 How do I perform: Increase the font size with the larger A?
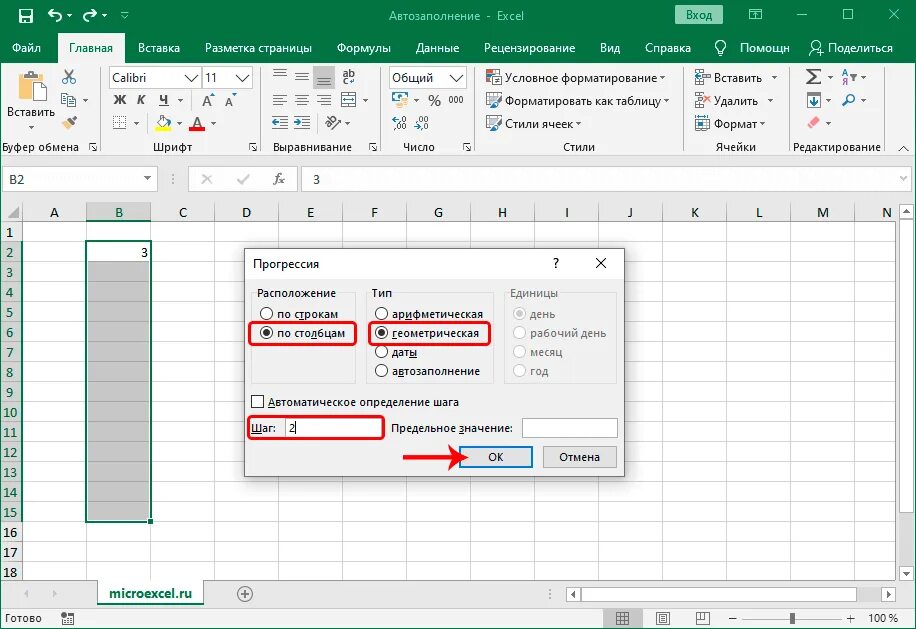coord(207,100)
